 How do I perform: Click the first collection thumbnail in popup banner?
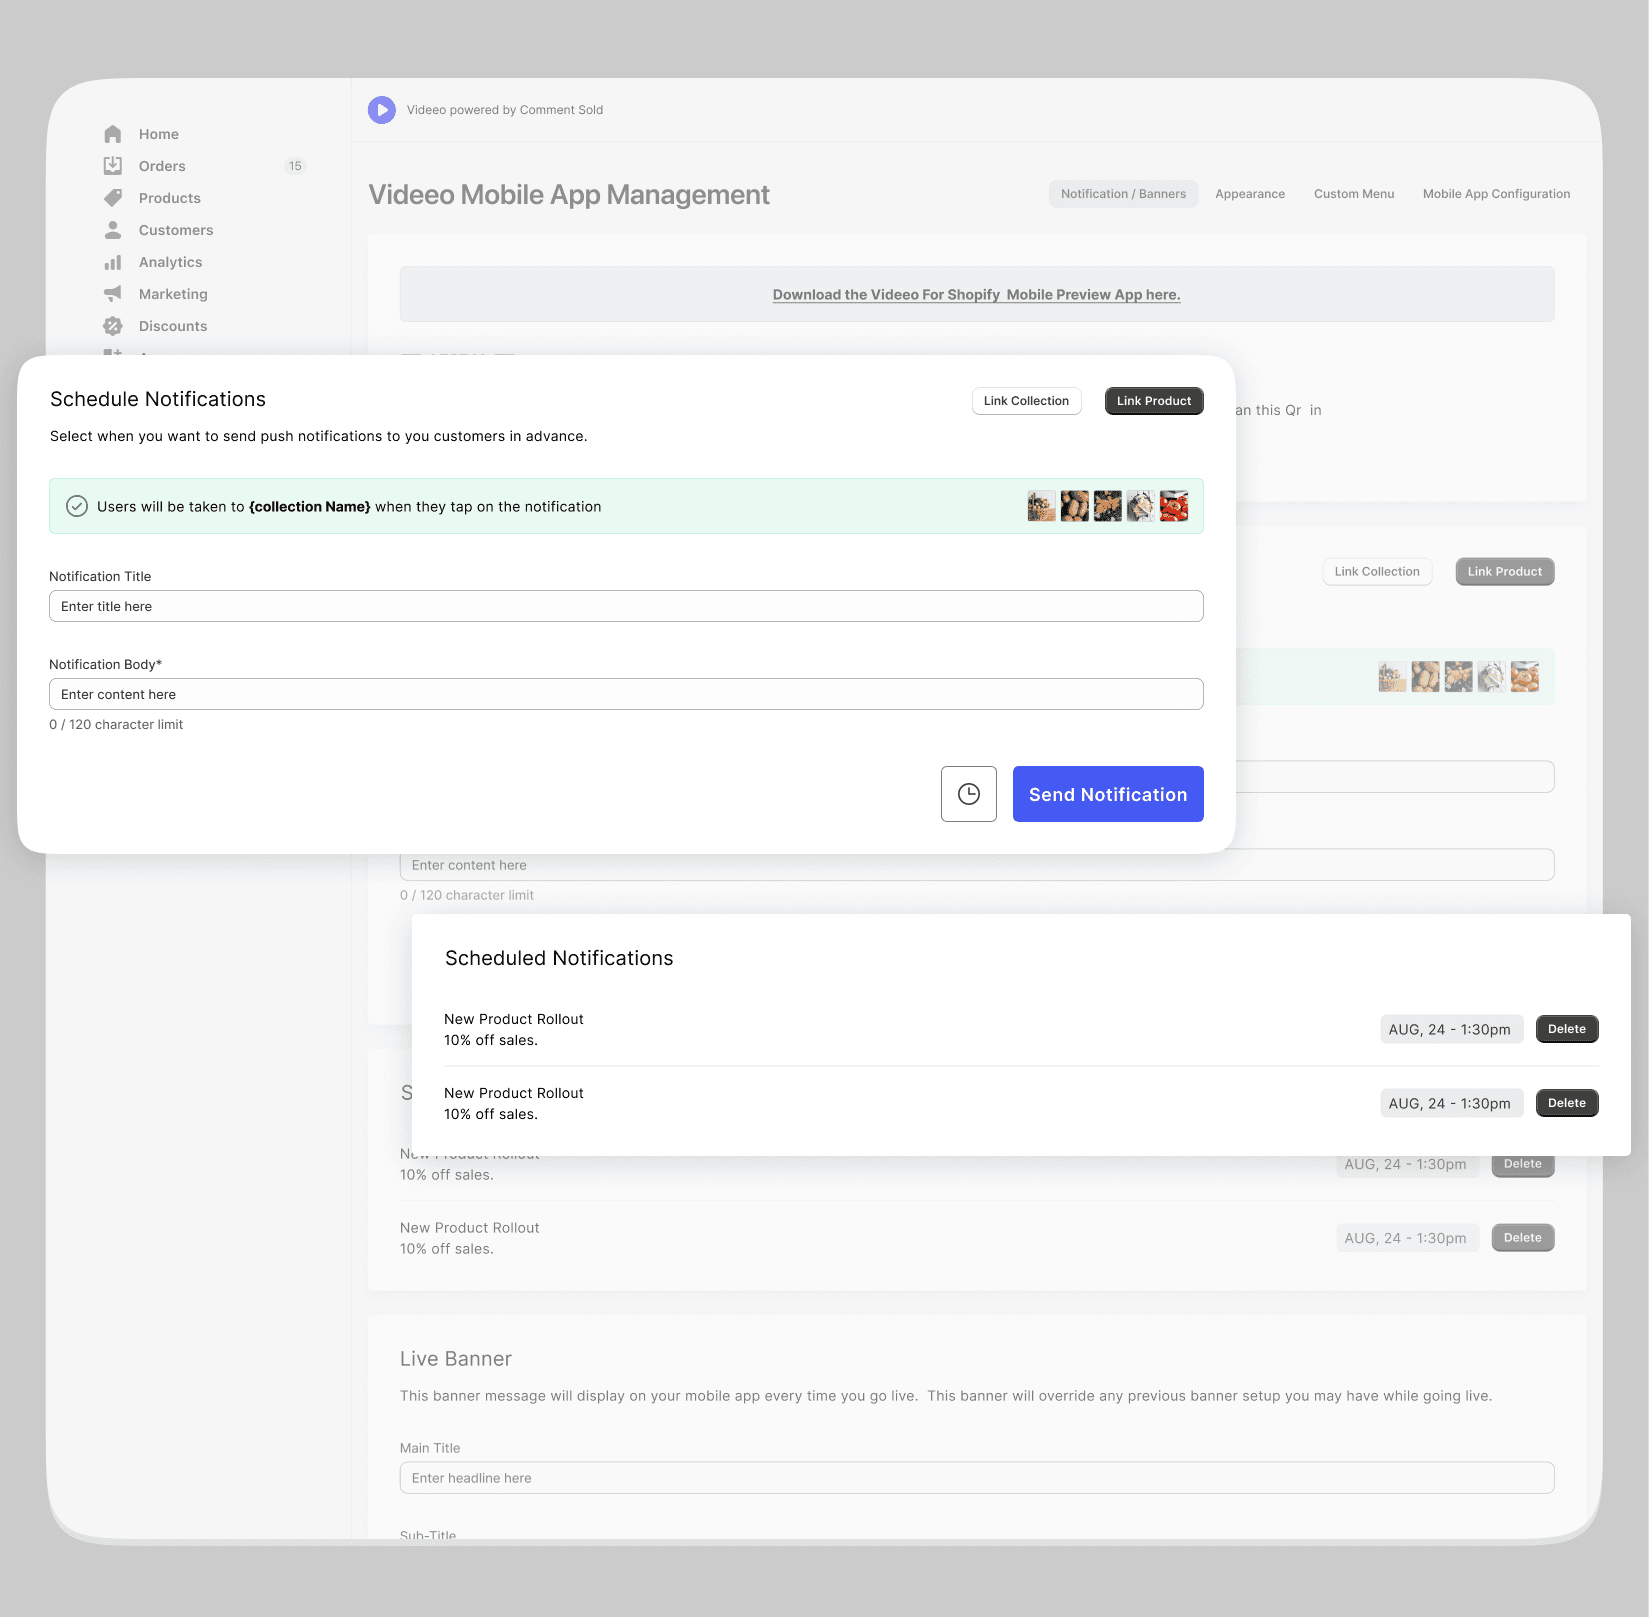(1041, 506)
